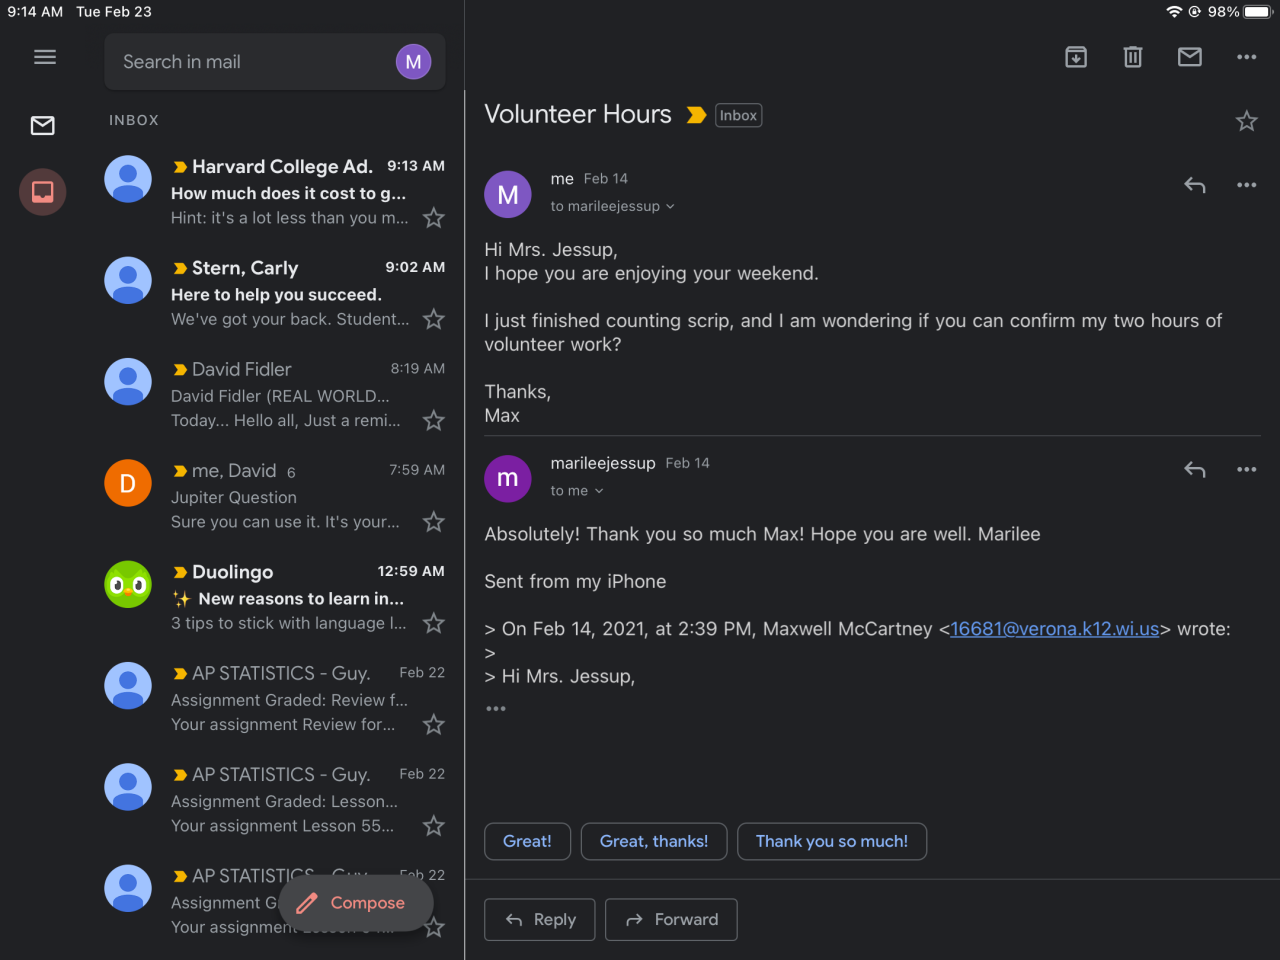Mark conversation as unread
Image resolution: width=1280 pixels, height=960 pixels.
(1190, 57)
